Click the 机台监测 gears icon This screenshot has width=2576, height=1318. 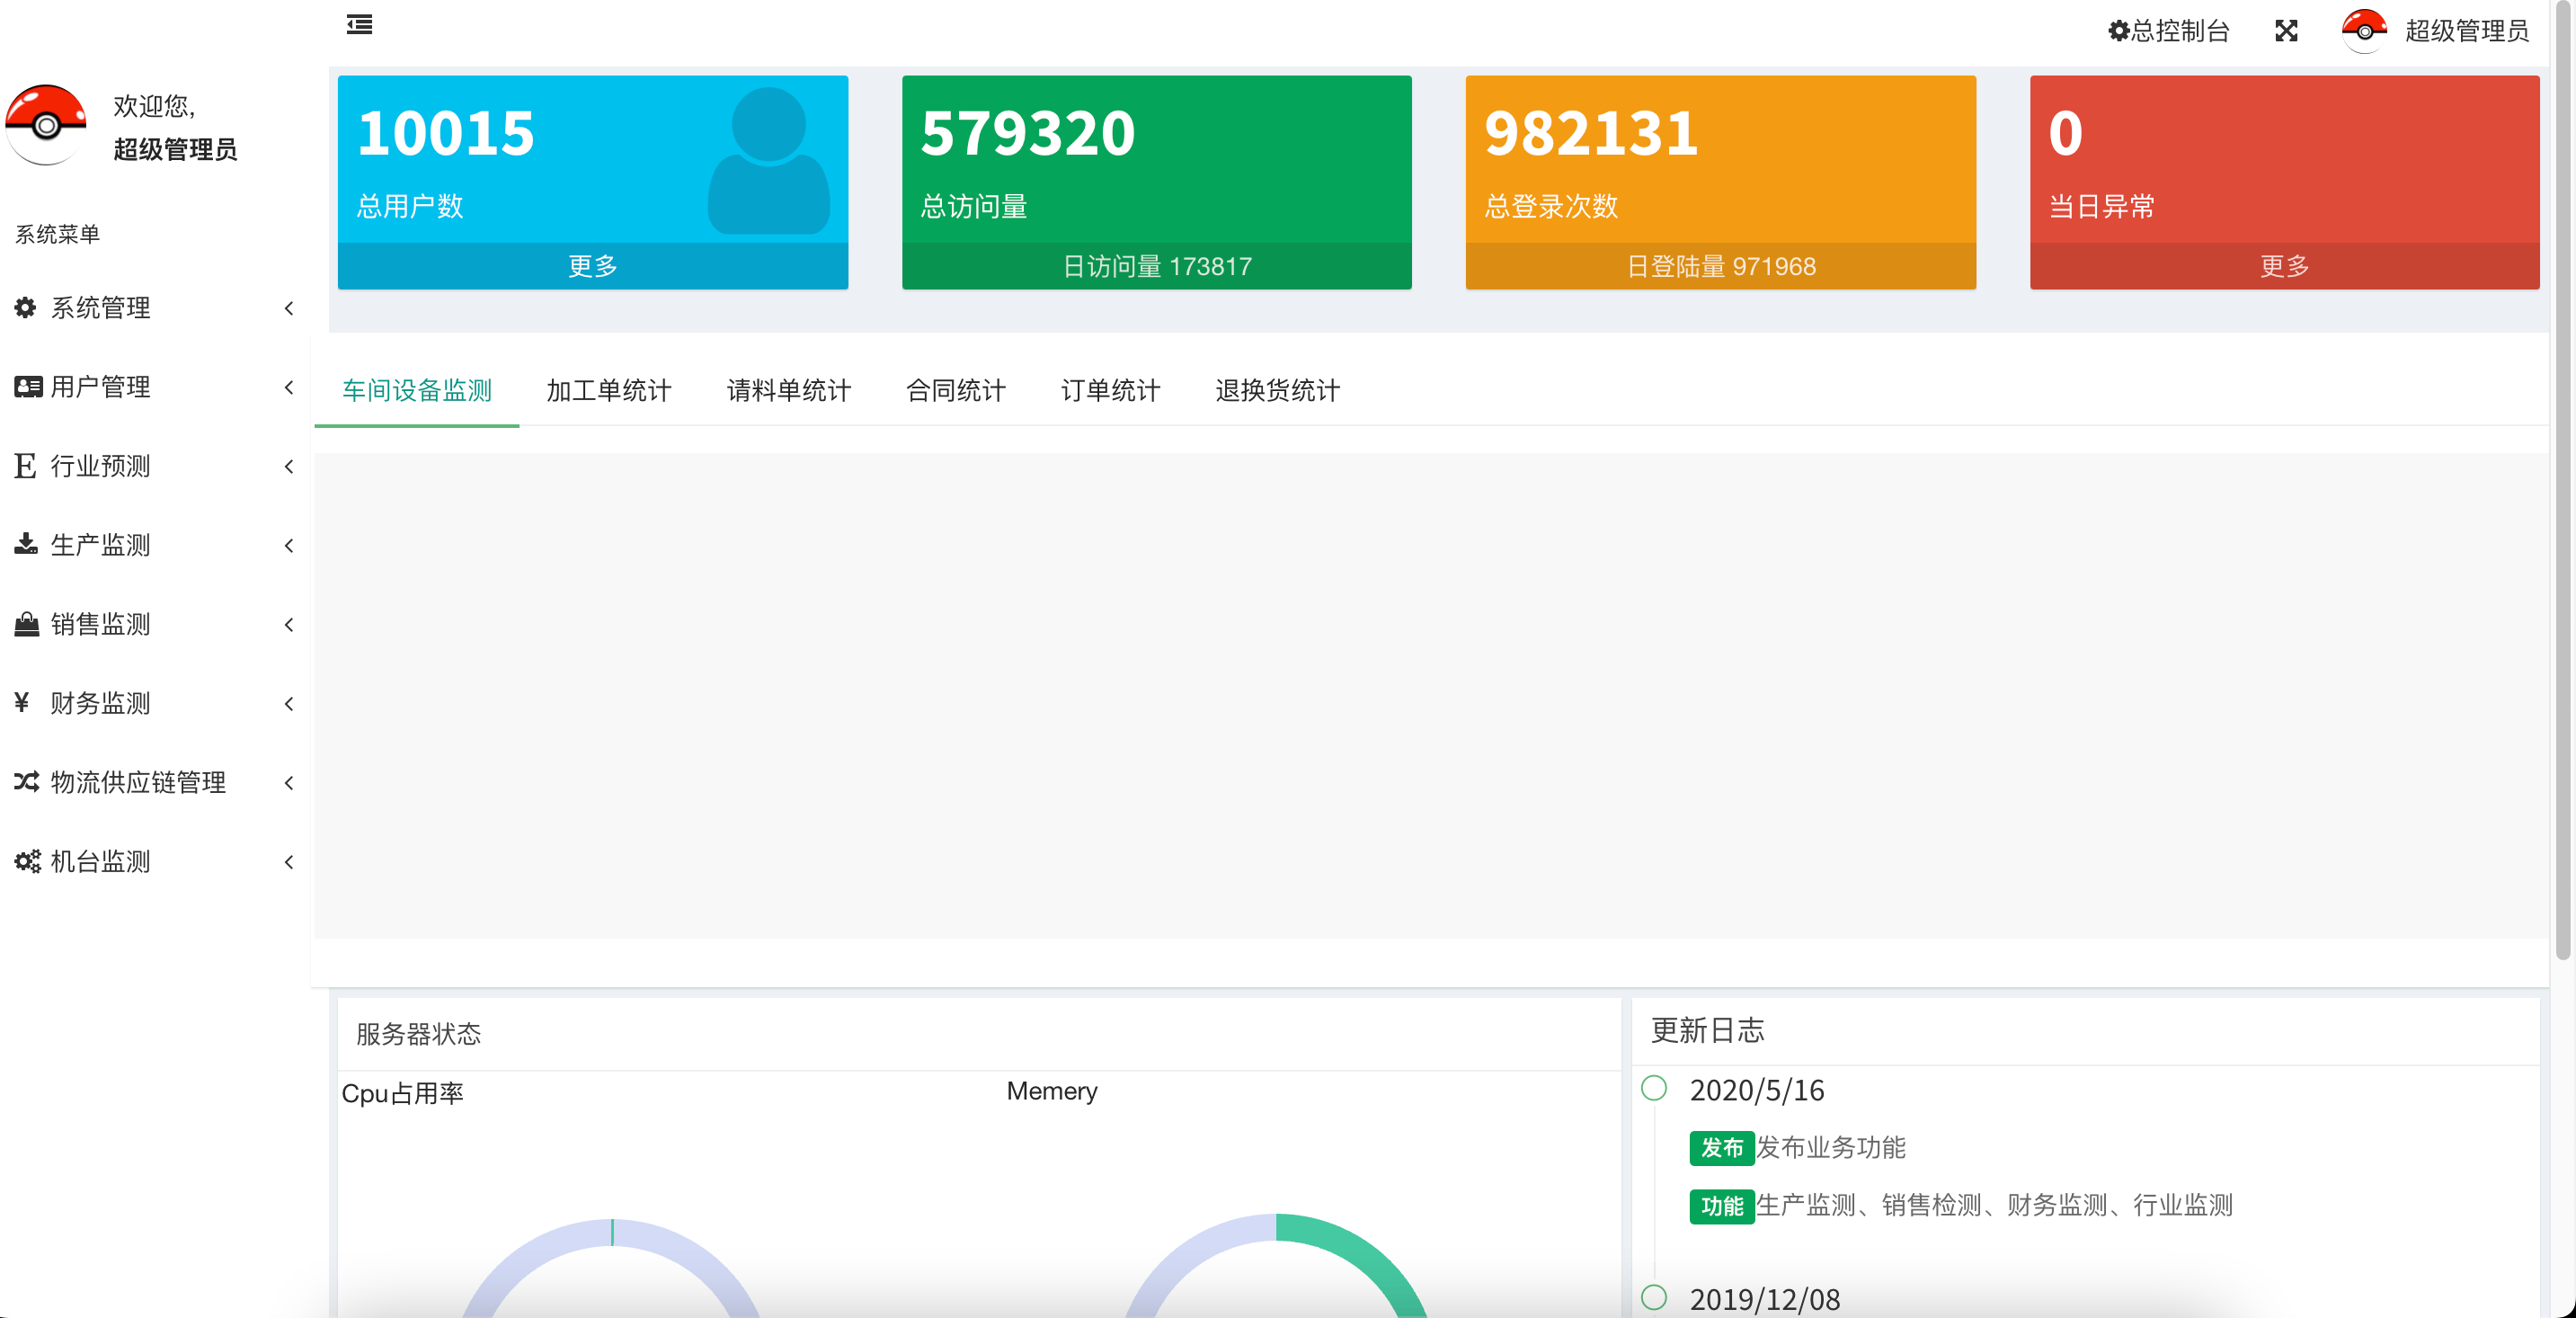(27, 861)
